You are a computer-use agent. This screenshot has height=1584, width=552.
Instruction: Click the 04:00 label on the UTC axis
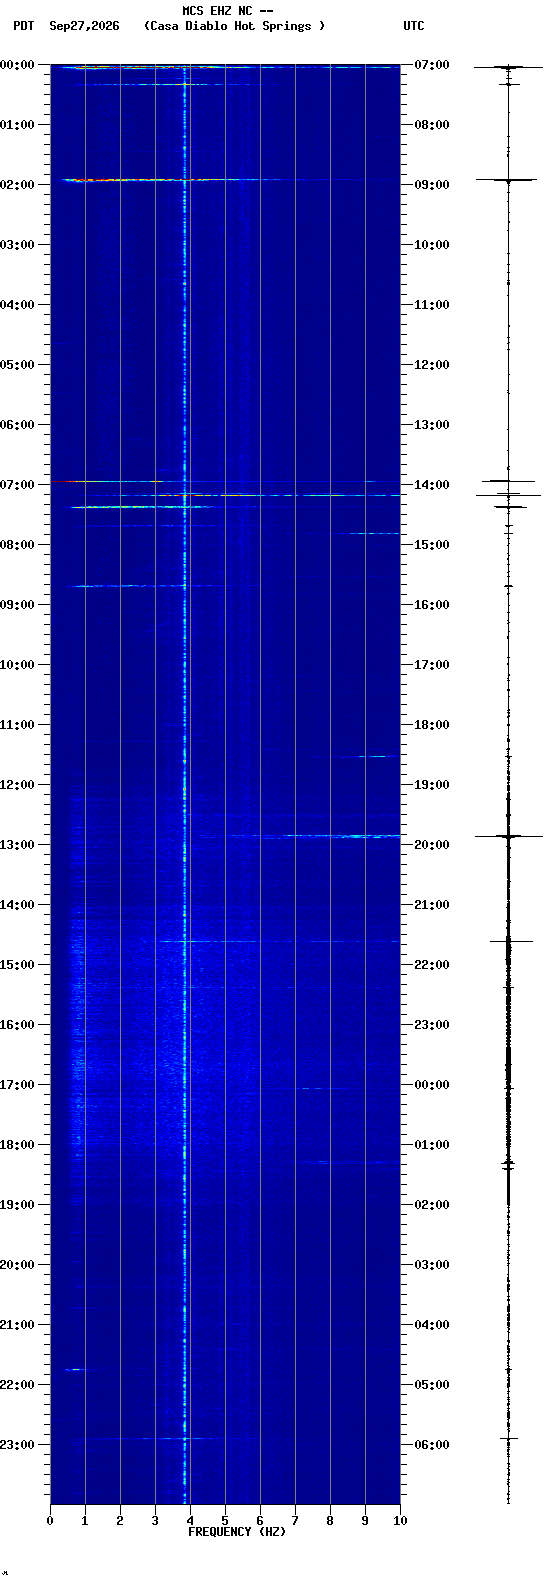pyautogui.click(x=432, y=1325)
